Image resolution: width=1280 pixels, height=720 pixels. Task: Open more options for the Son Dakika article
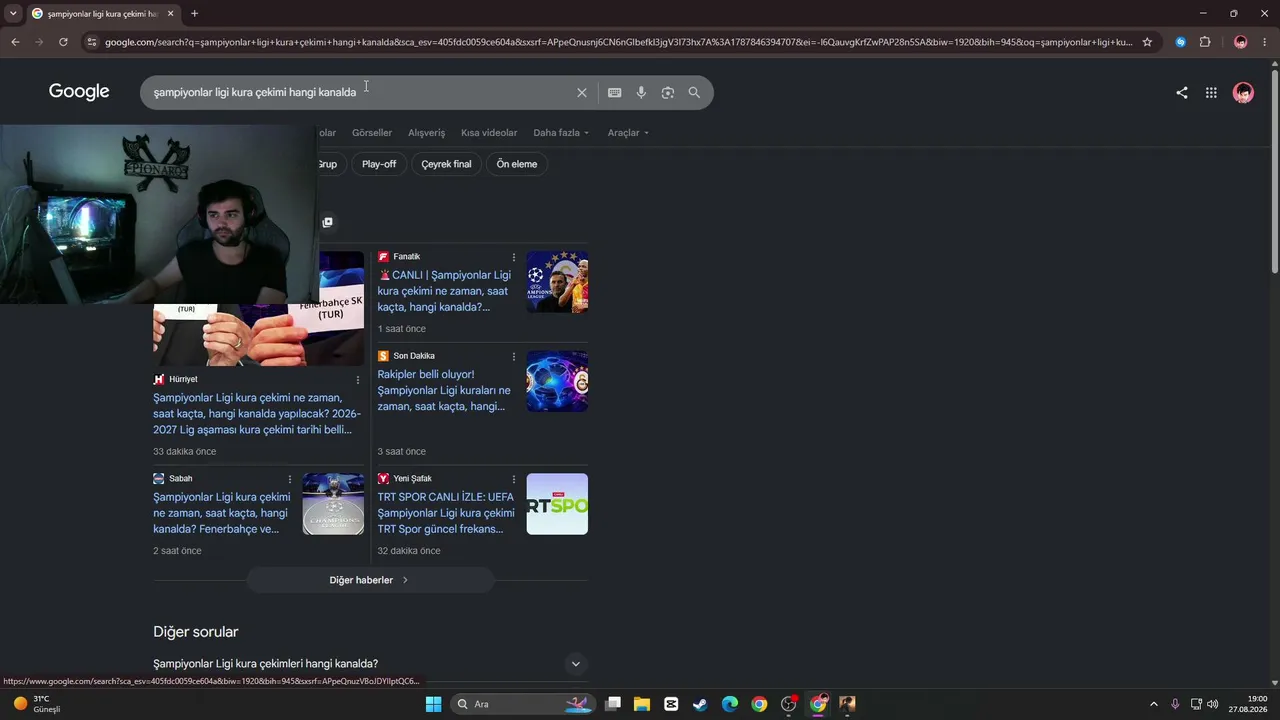point(514,356)
